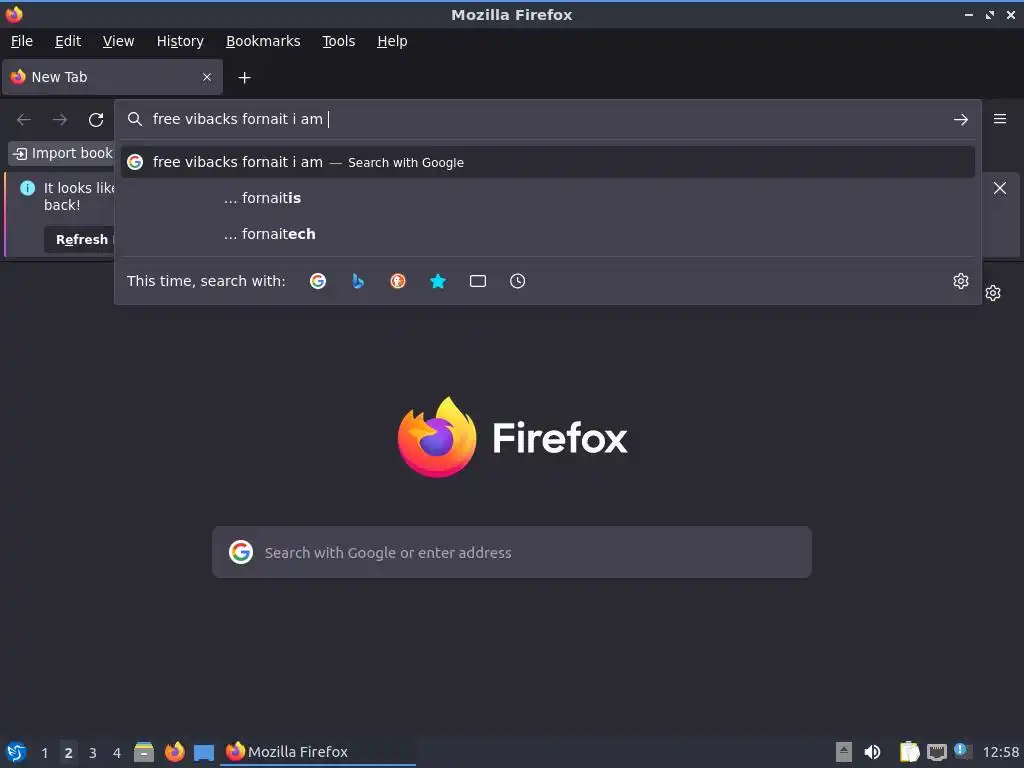1024x768 pixels.
Task: Launch Firefox from taskbar quick launch
Action: pyautogui.click(x=174, y=752)
